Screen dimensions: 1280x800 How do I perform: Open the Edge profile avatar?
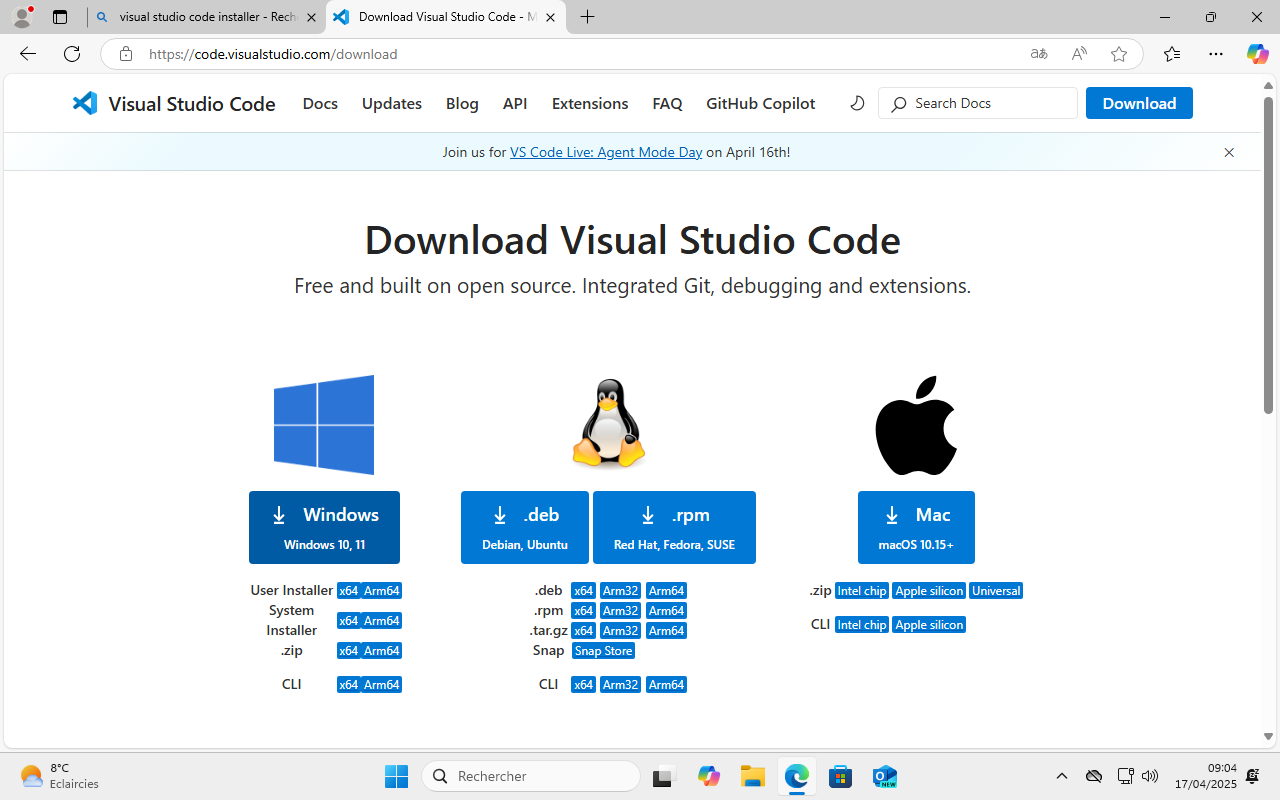tap(22, 17)
